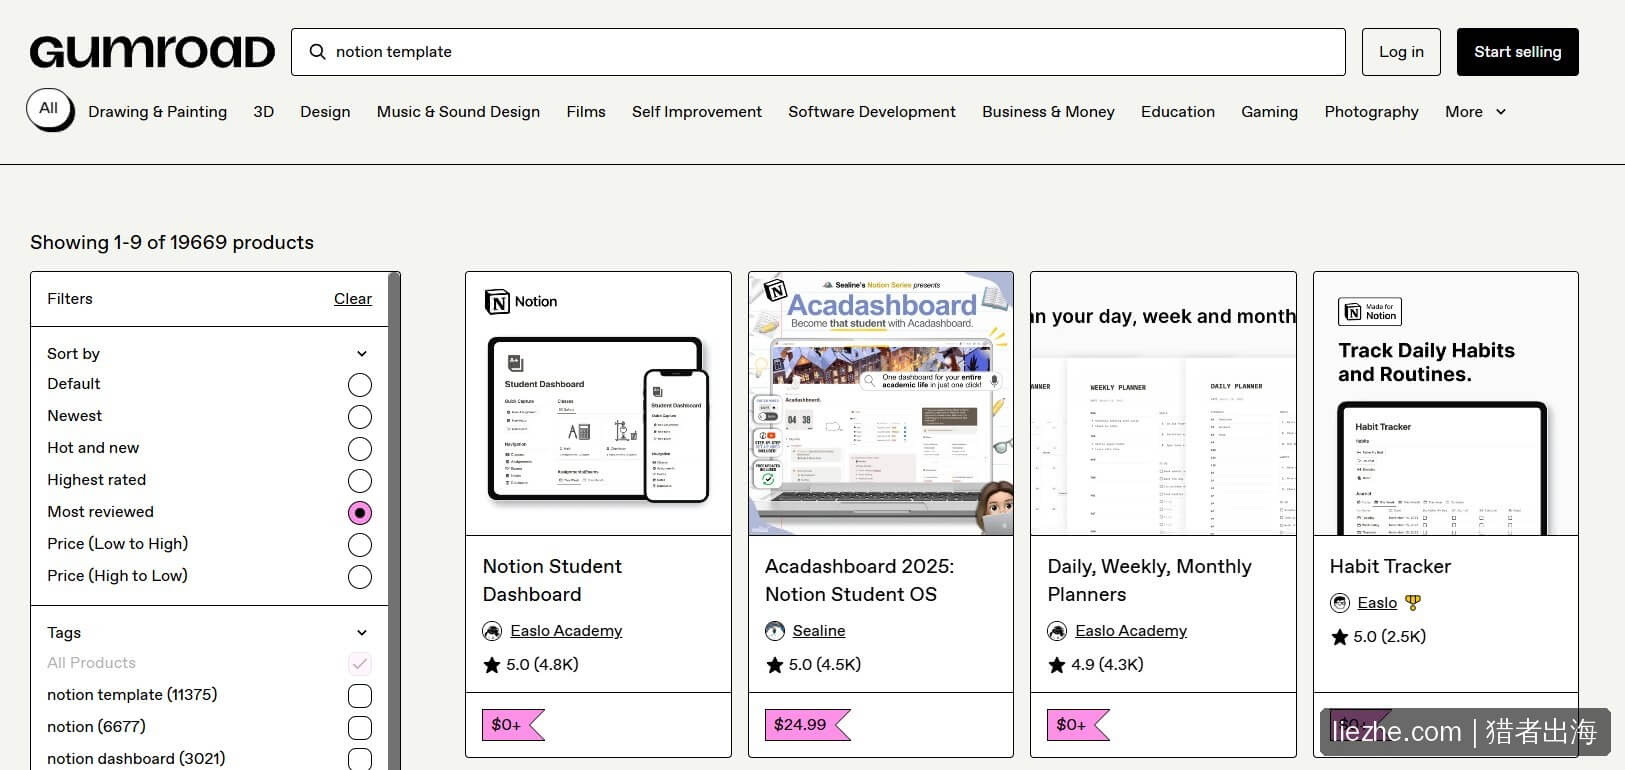Click the star icon beside 4.9 (4.3K)
This screenshot has height=770, width=1625.
click(1057, 665)
